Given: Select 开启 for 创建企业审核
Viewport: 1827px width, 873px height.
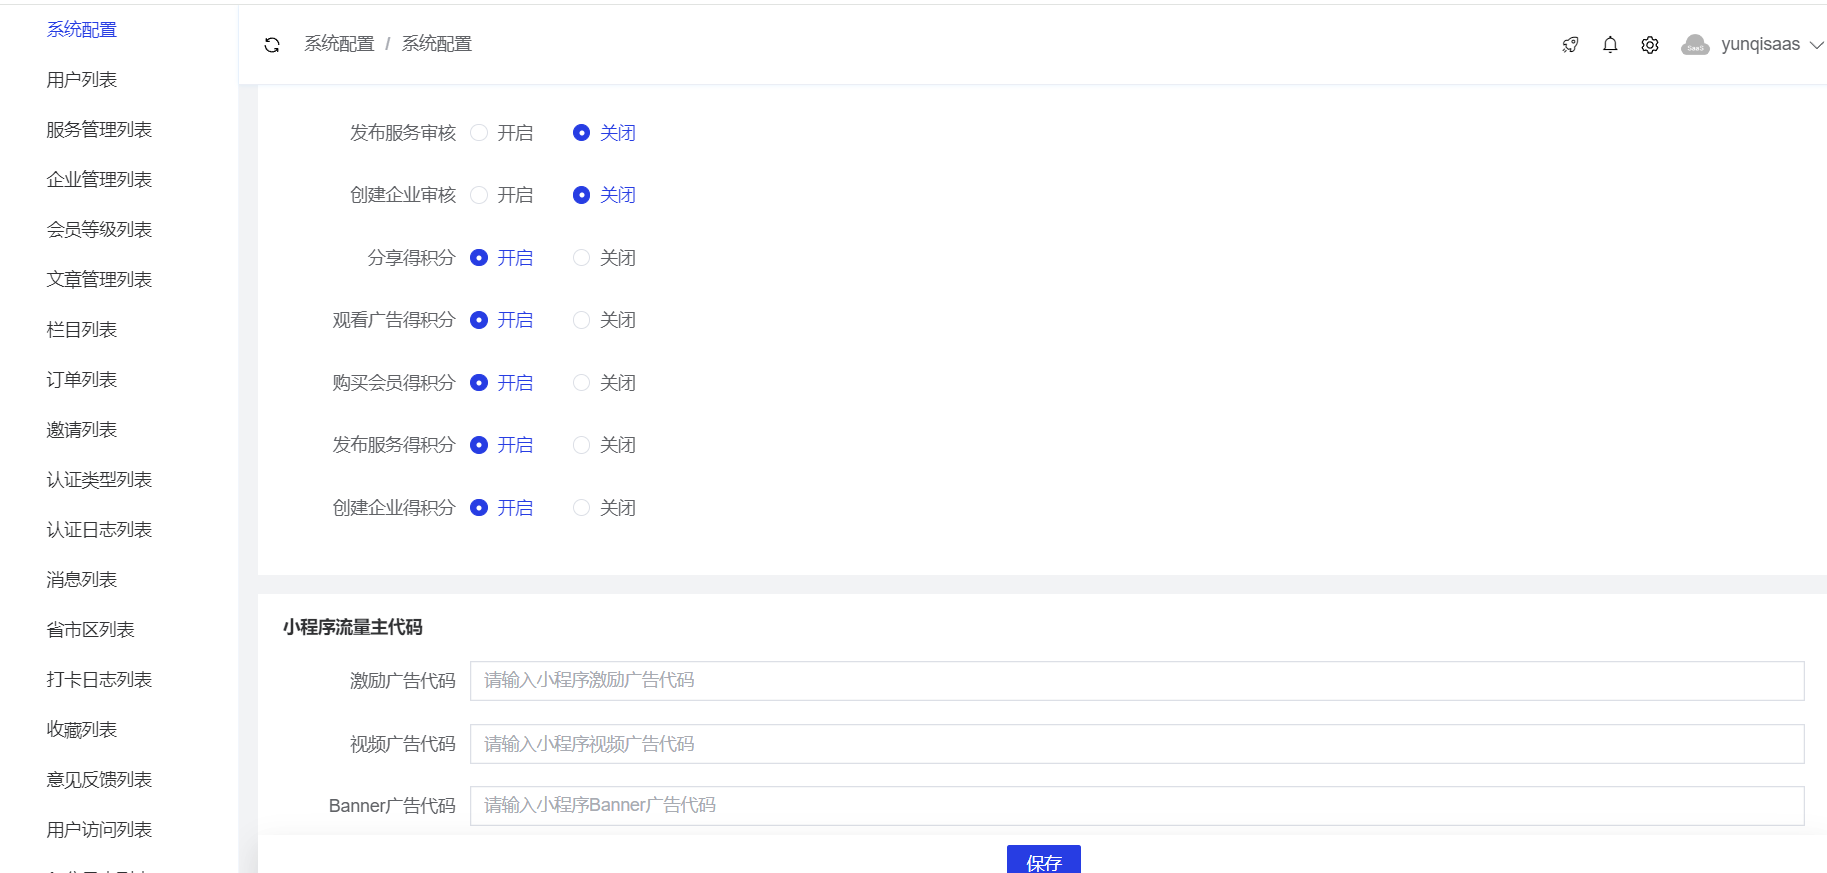Looking at the screenshot, I should [479, 195].
